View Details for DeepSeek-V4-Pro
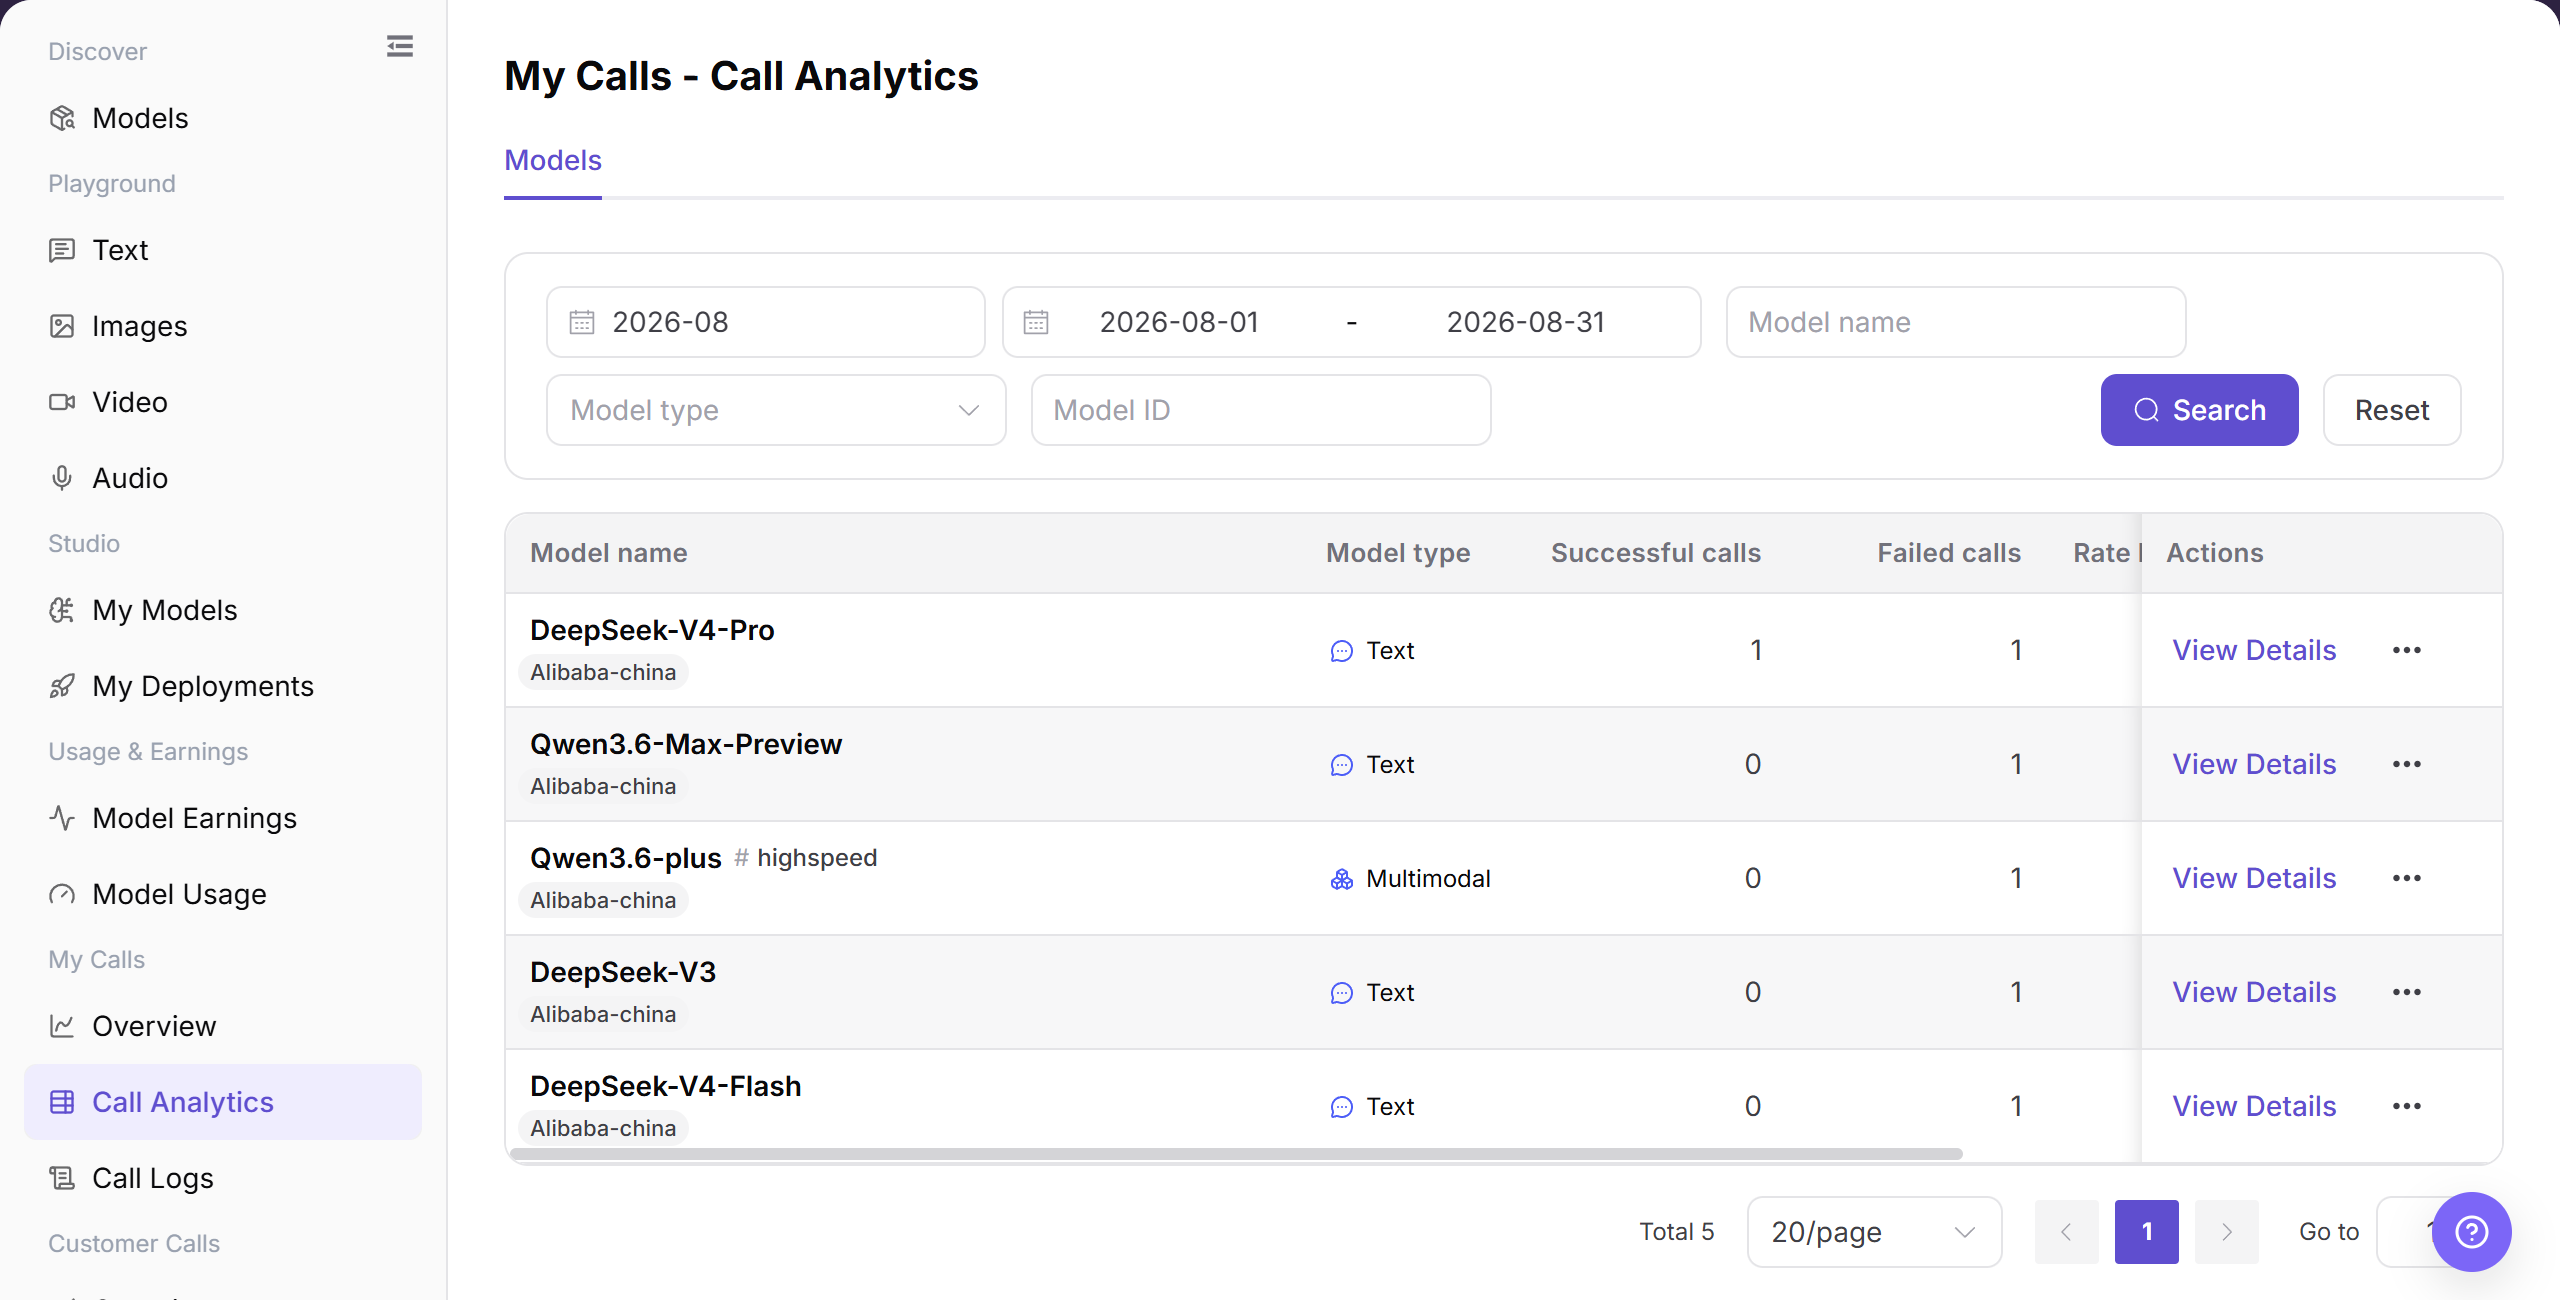The width and height of the screenshot is (2560, 1300). point(2254,650)
